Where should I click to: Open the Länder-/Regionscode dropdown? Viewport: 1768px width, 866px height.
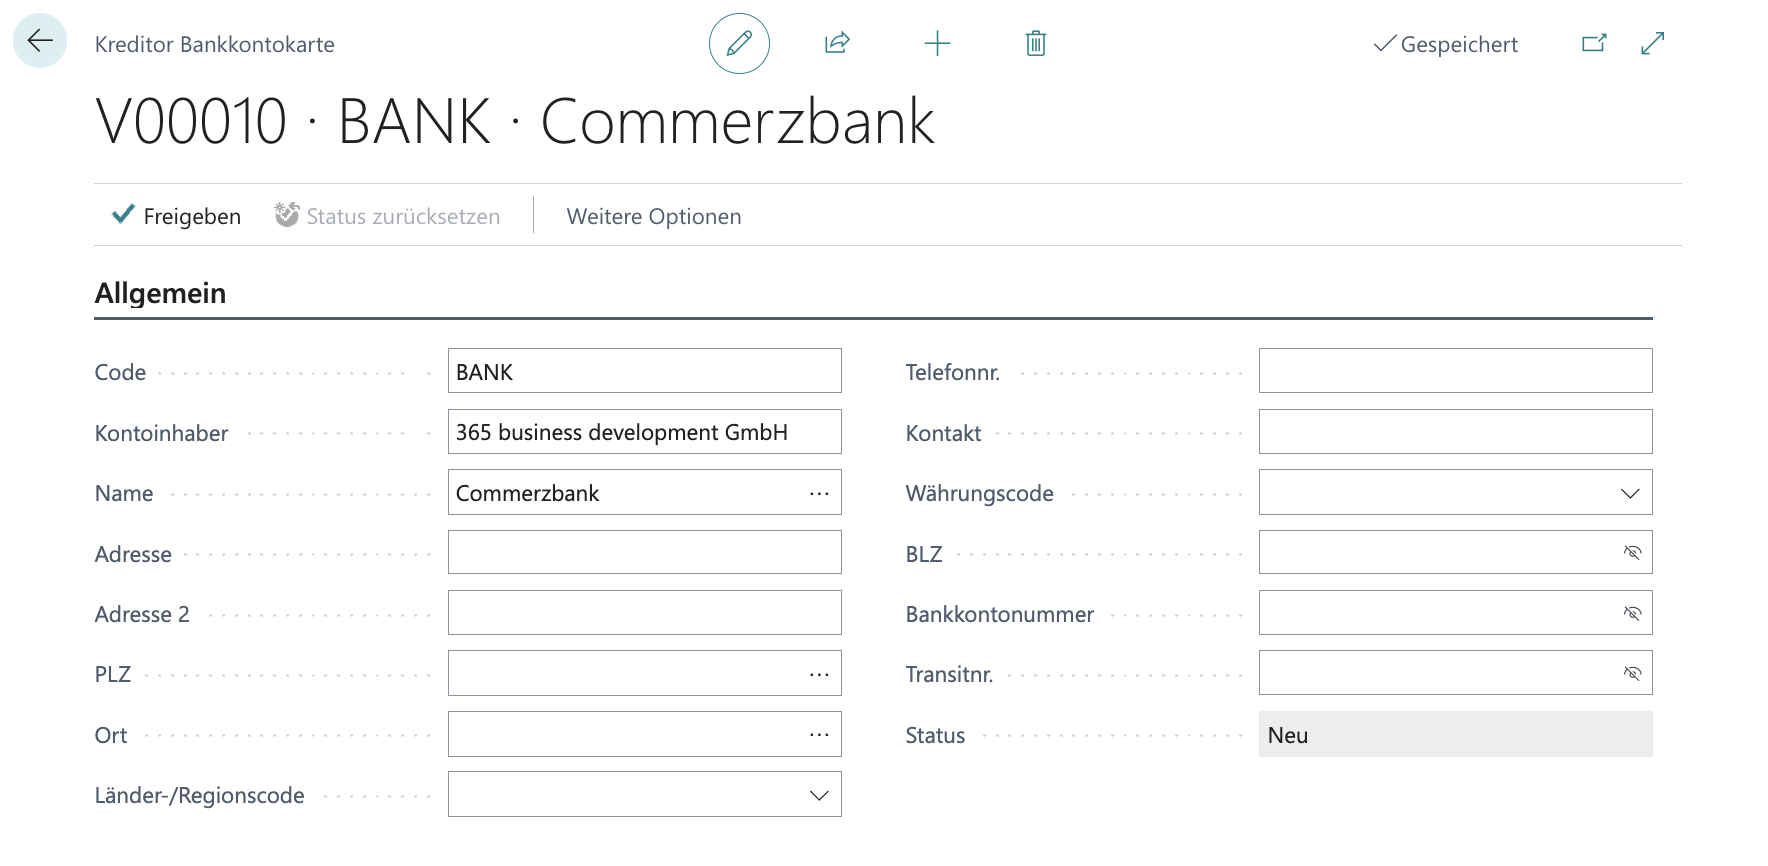pos(819,795)
